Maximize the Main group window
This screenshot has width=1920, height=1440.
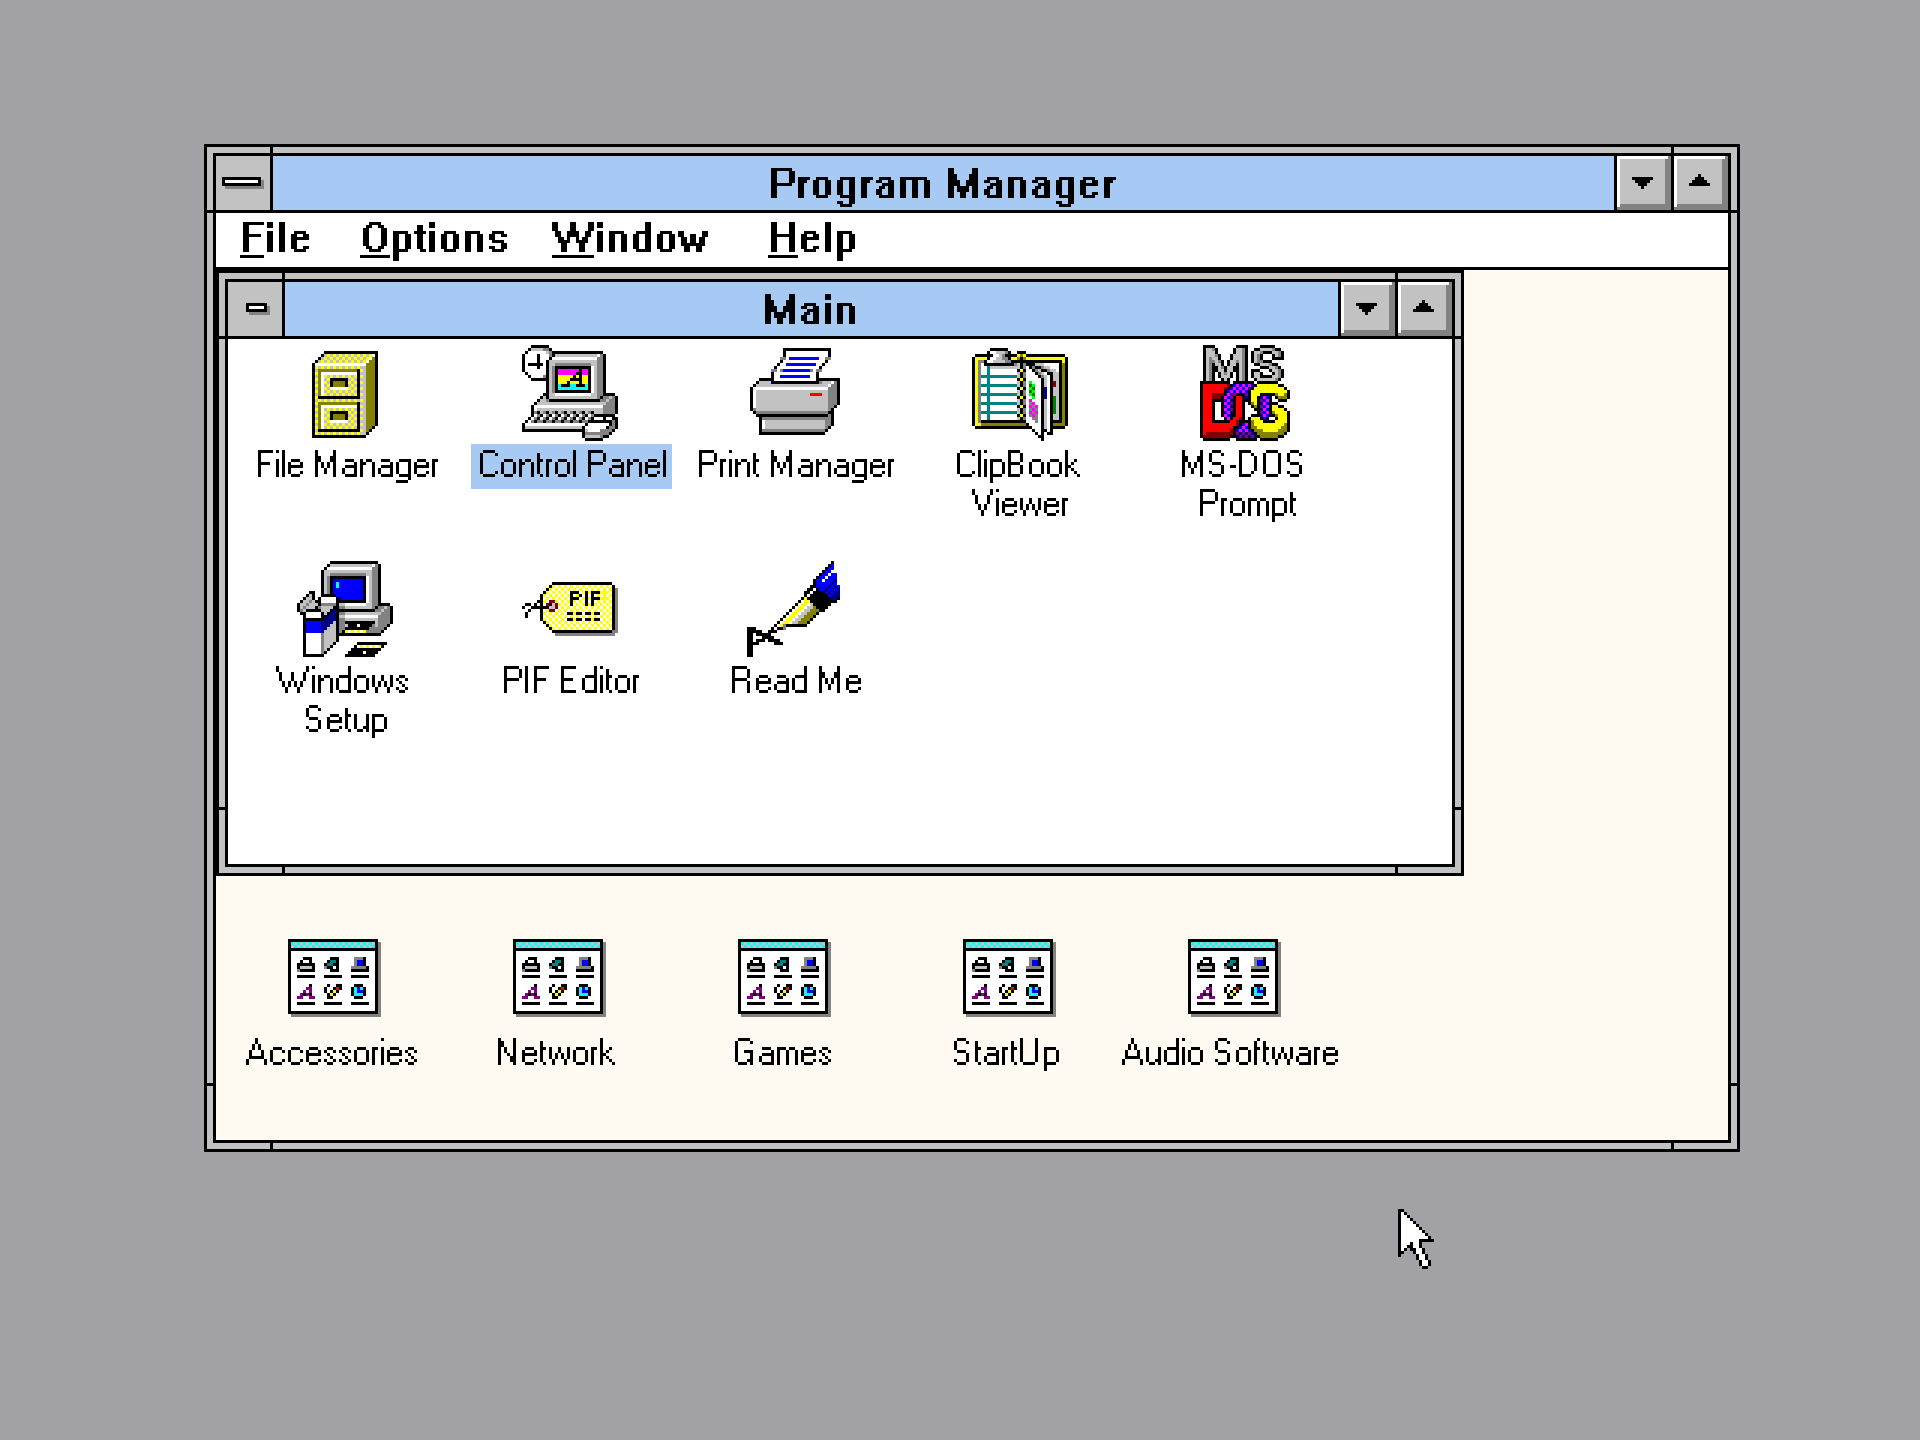pos(1423,308)
